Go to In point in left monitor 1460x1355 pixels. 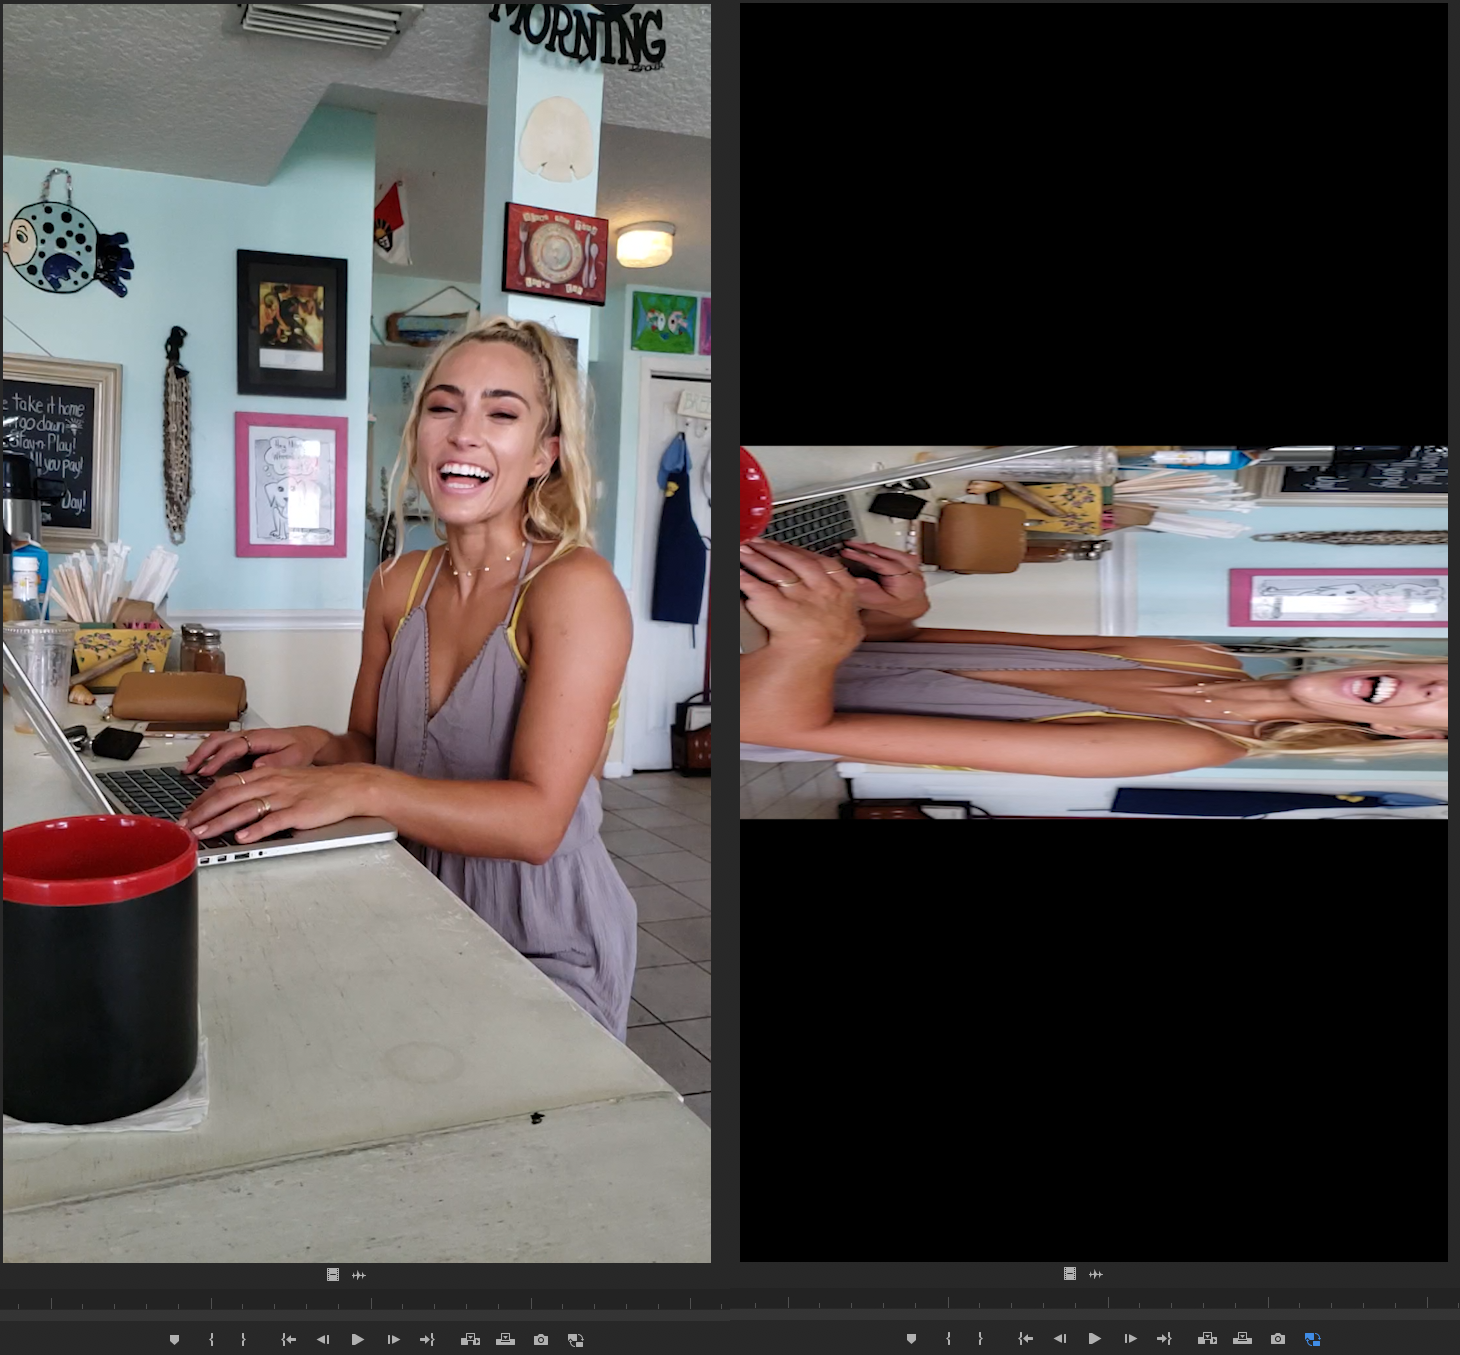(x=288, y=1339)
